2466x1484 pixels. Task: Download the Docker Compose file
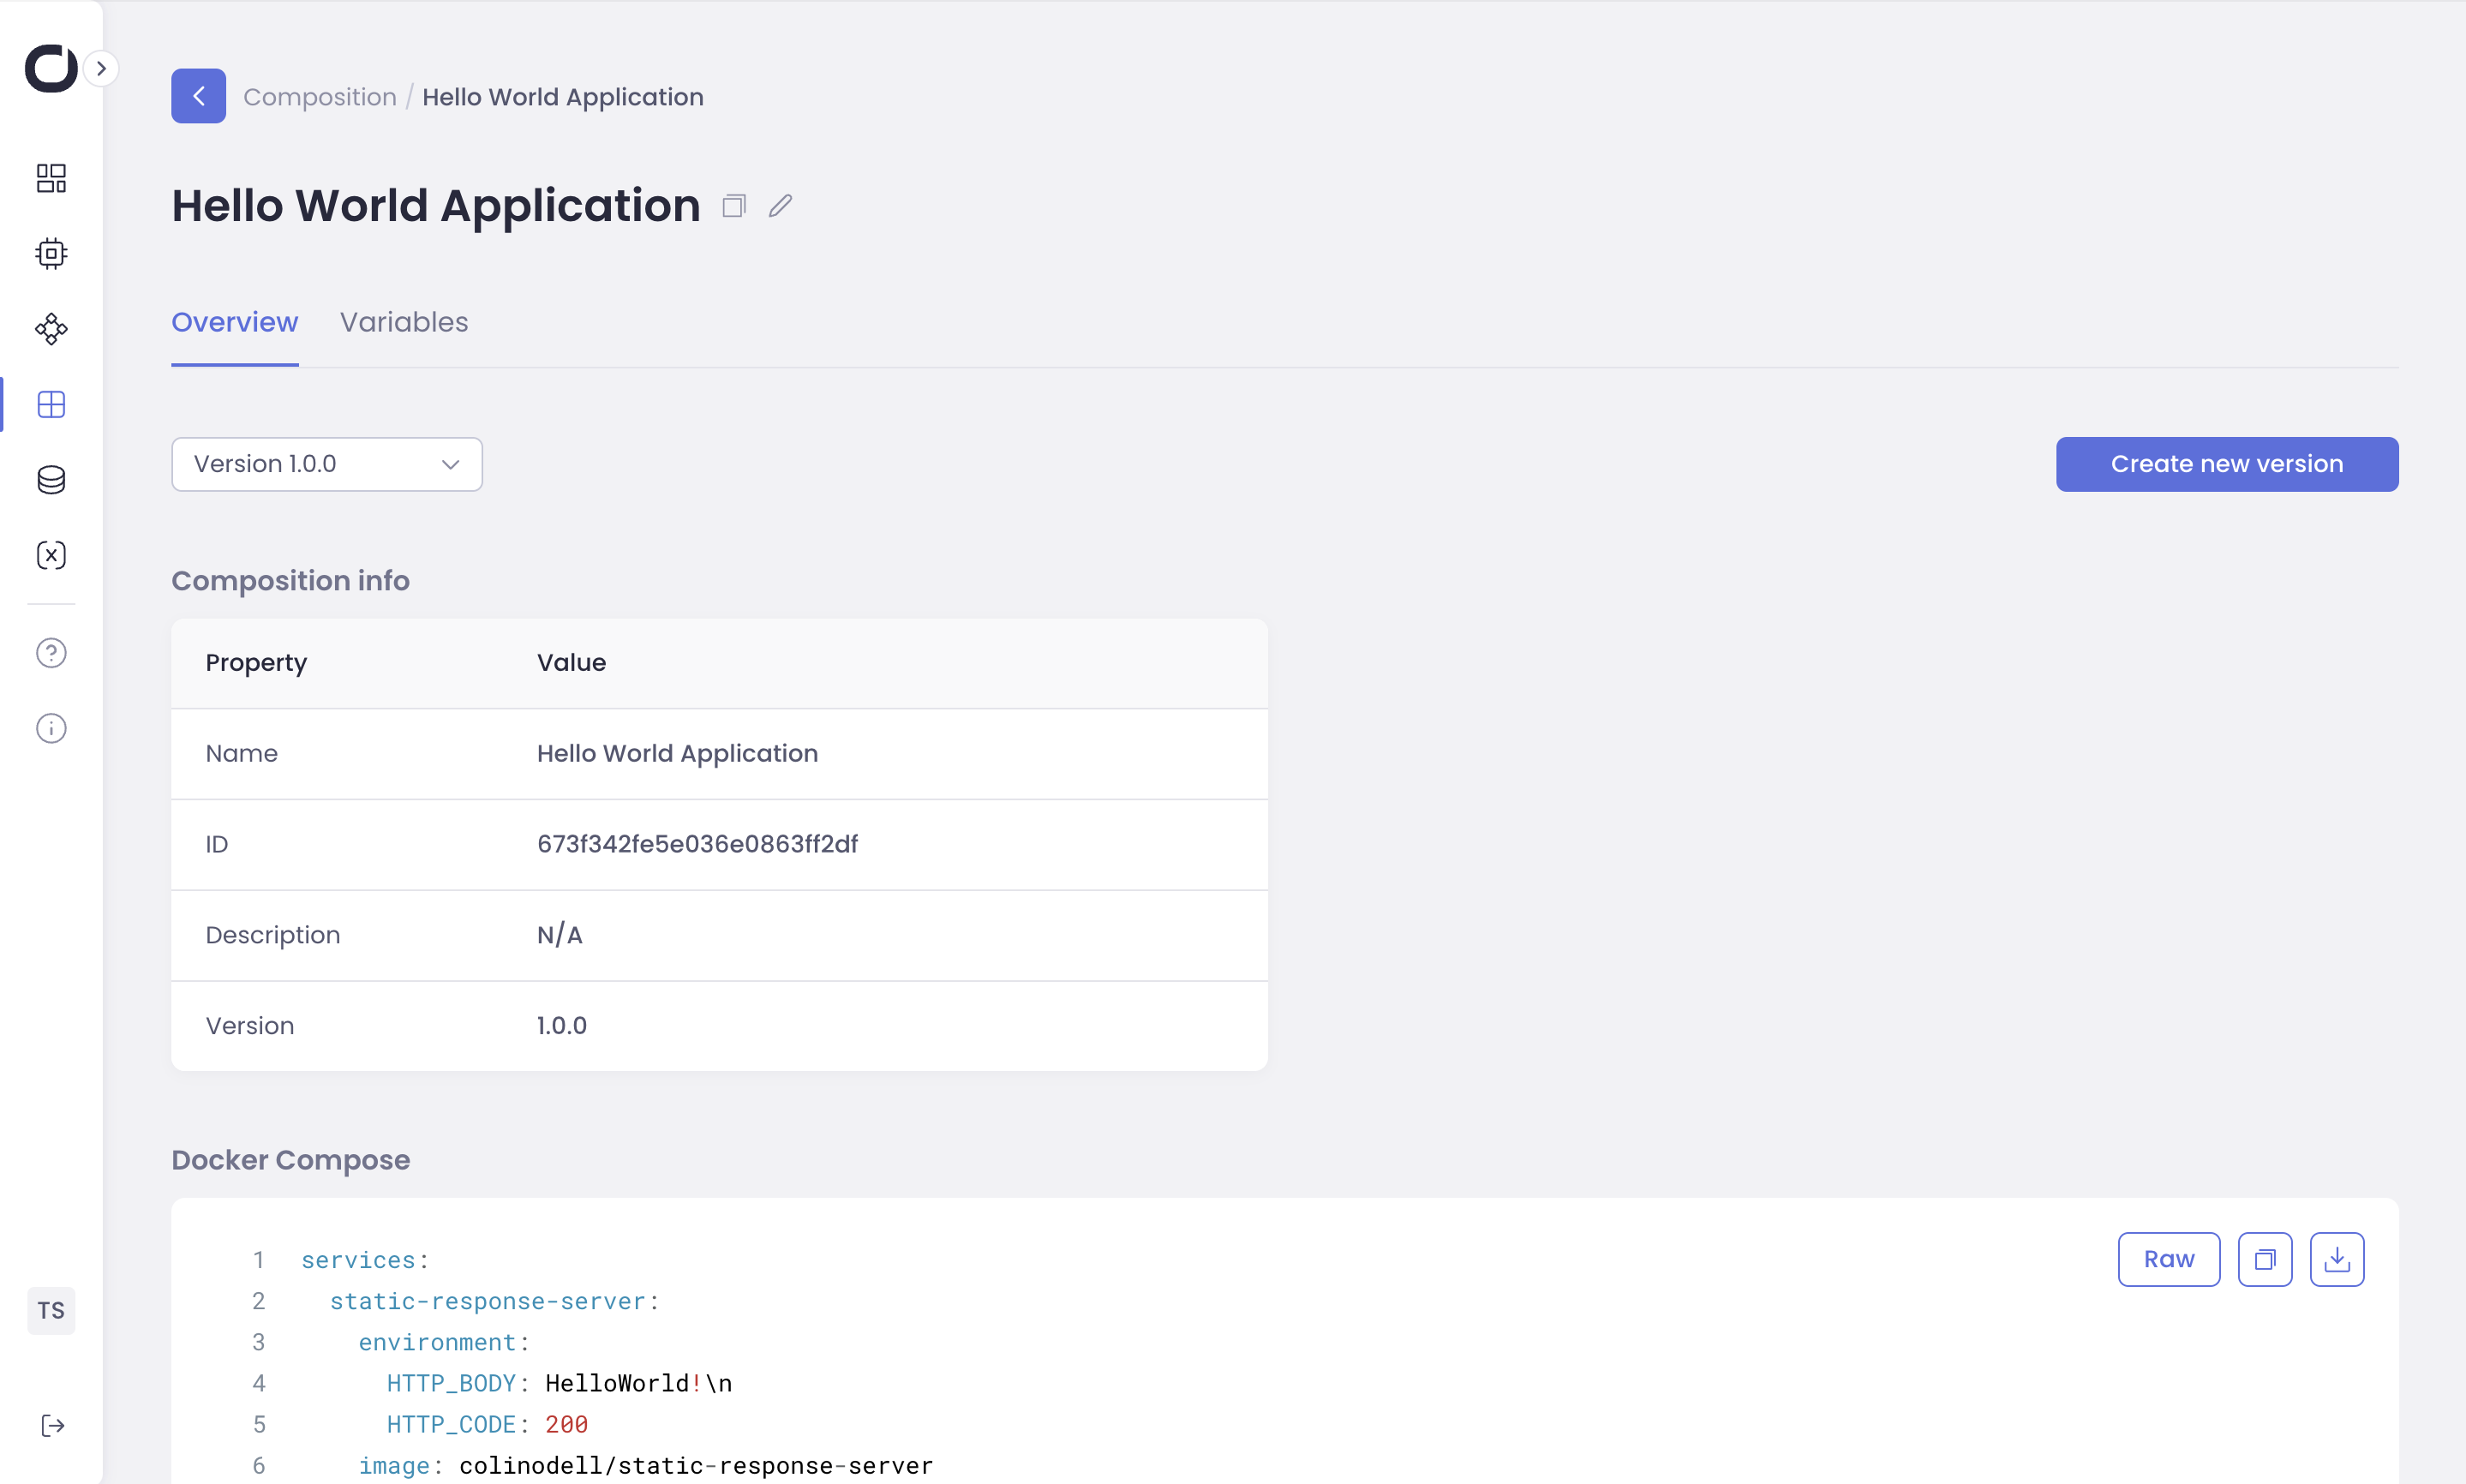tap(2336, 1259)
